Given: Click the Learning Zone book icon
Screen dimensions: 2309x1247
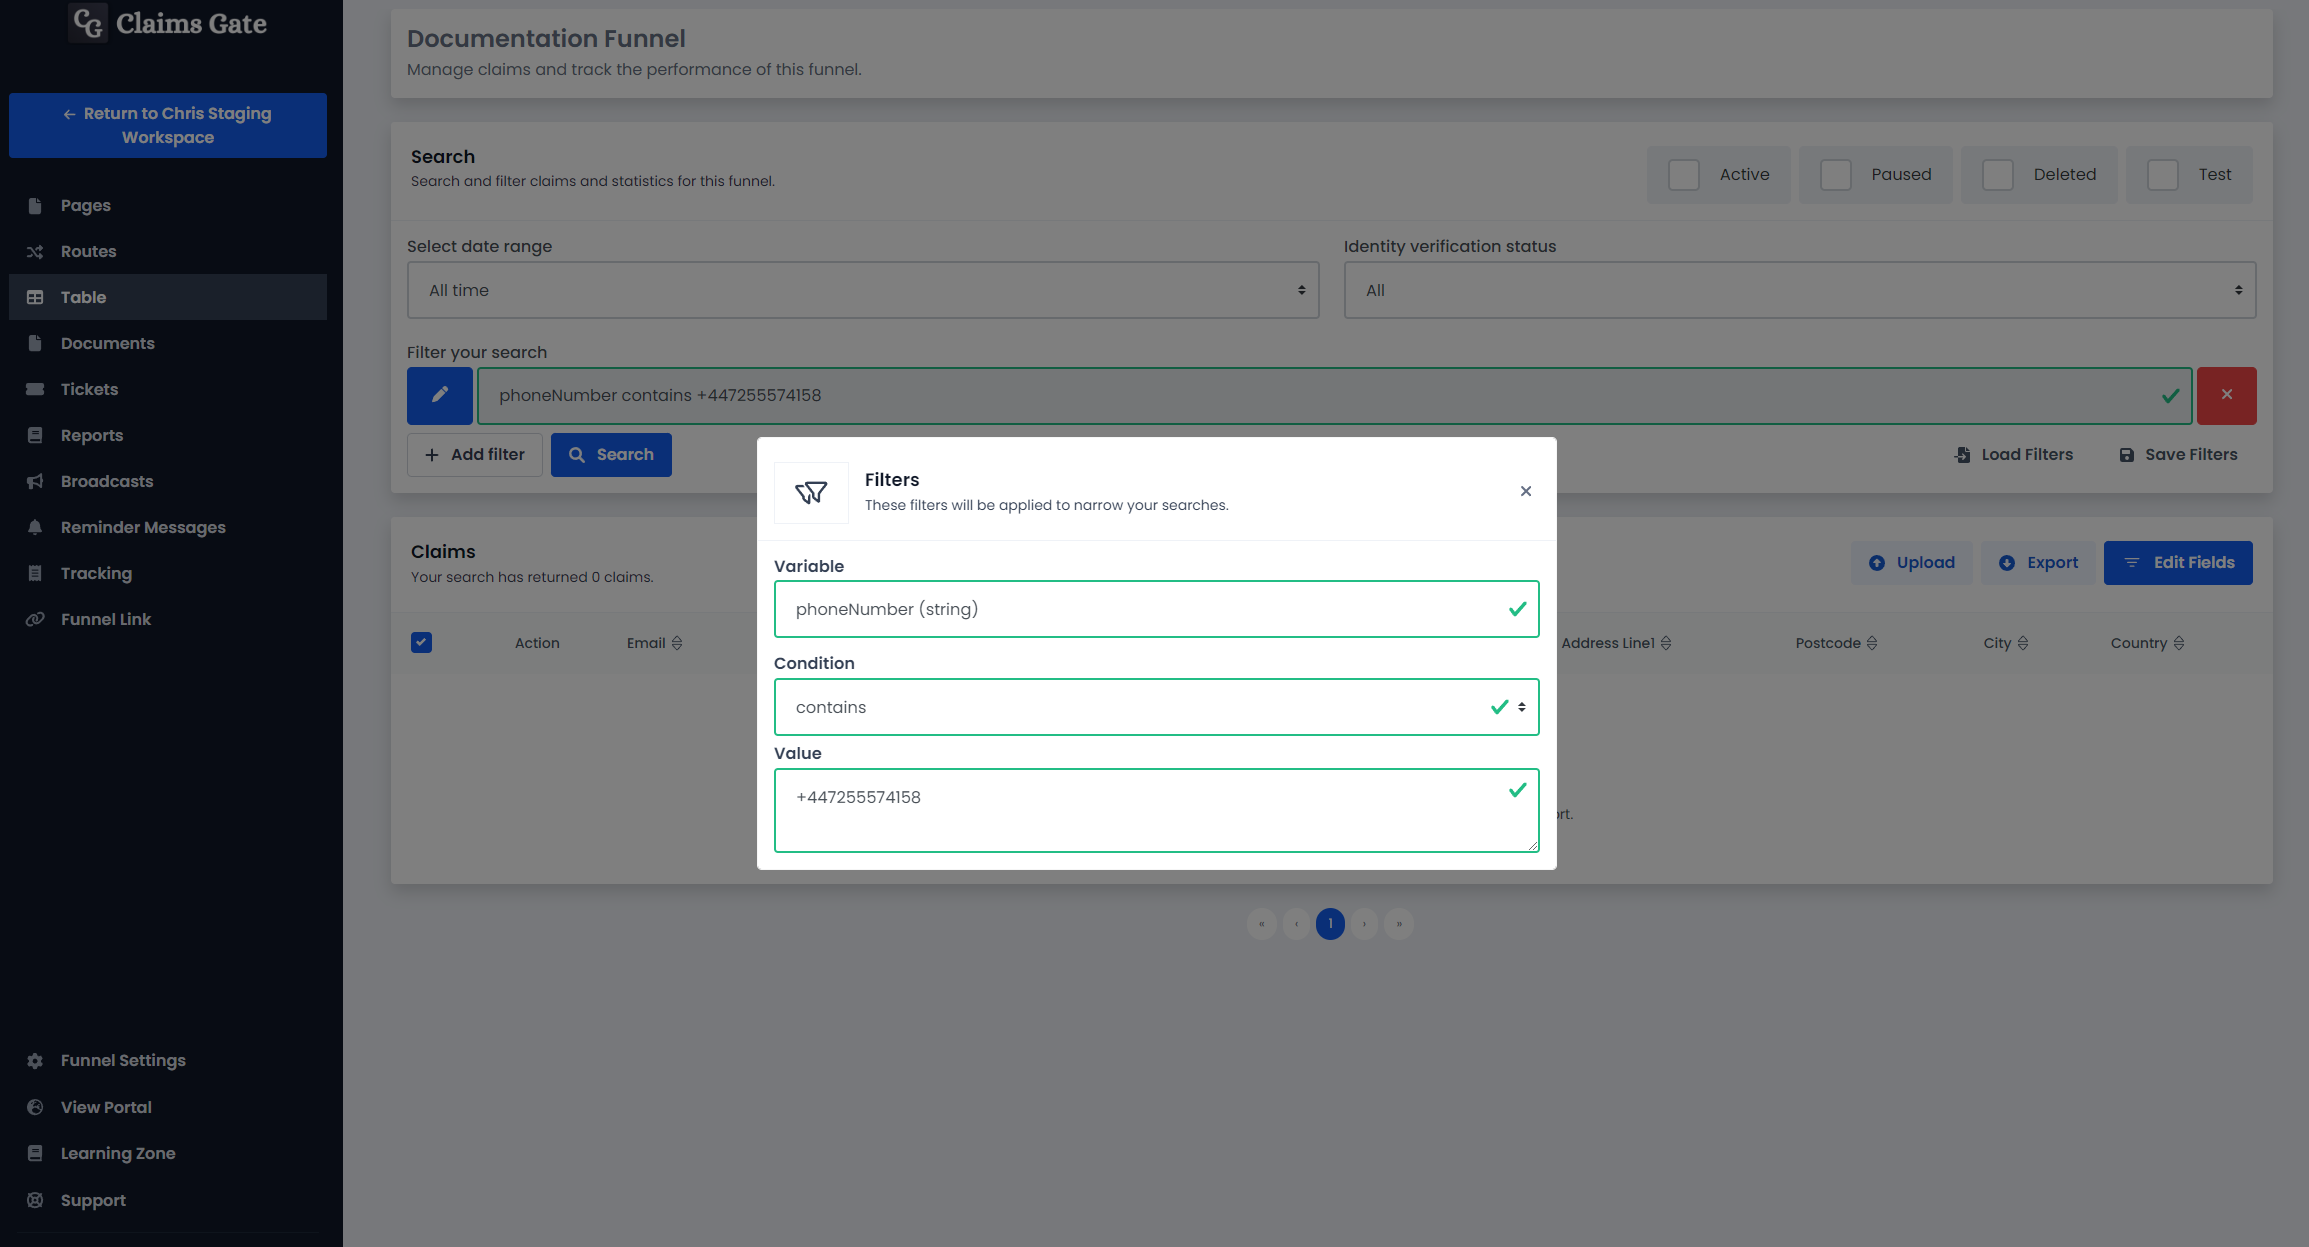Looking at the screenshot, I should [x=35, y=1153].
